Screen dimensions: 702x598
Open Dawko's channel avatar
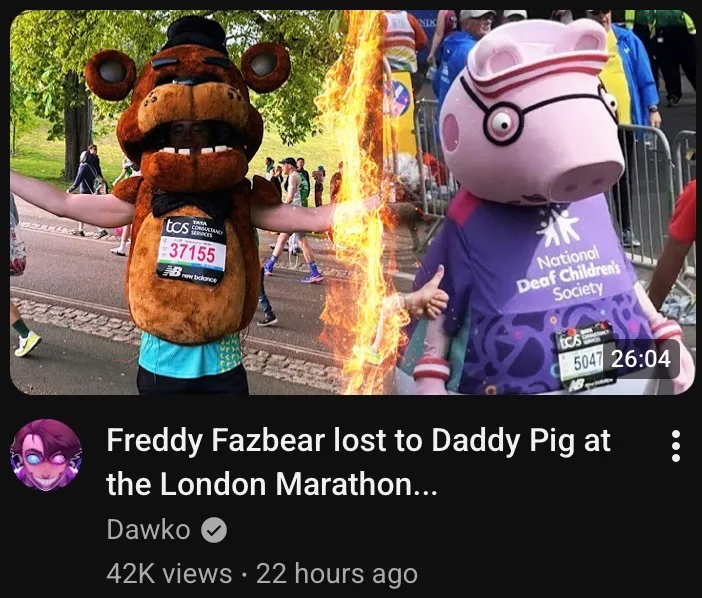pyautogui.click(x=46, y=455)
